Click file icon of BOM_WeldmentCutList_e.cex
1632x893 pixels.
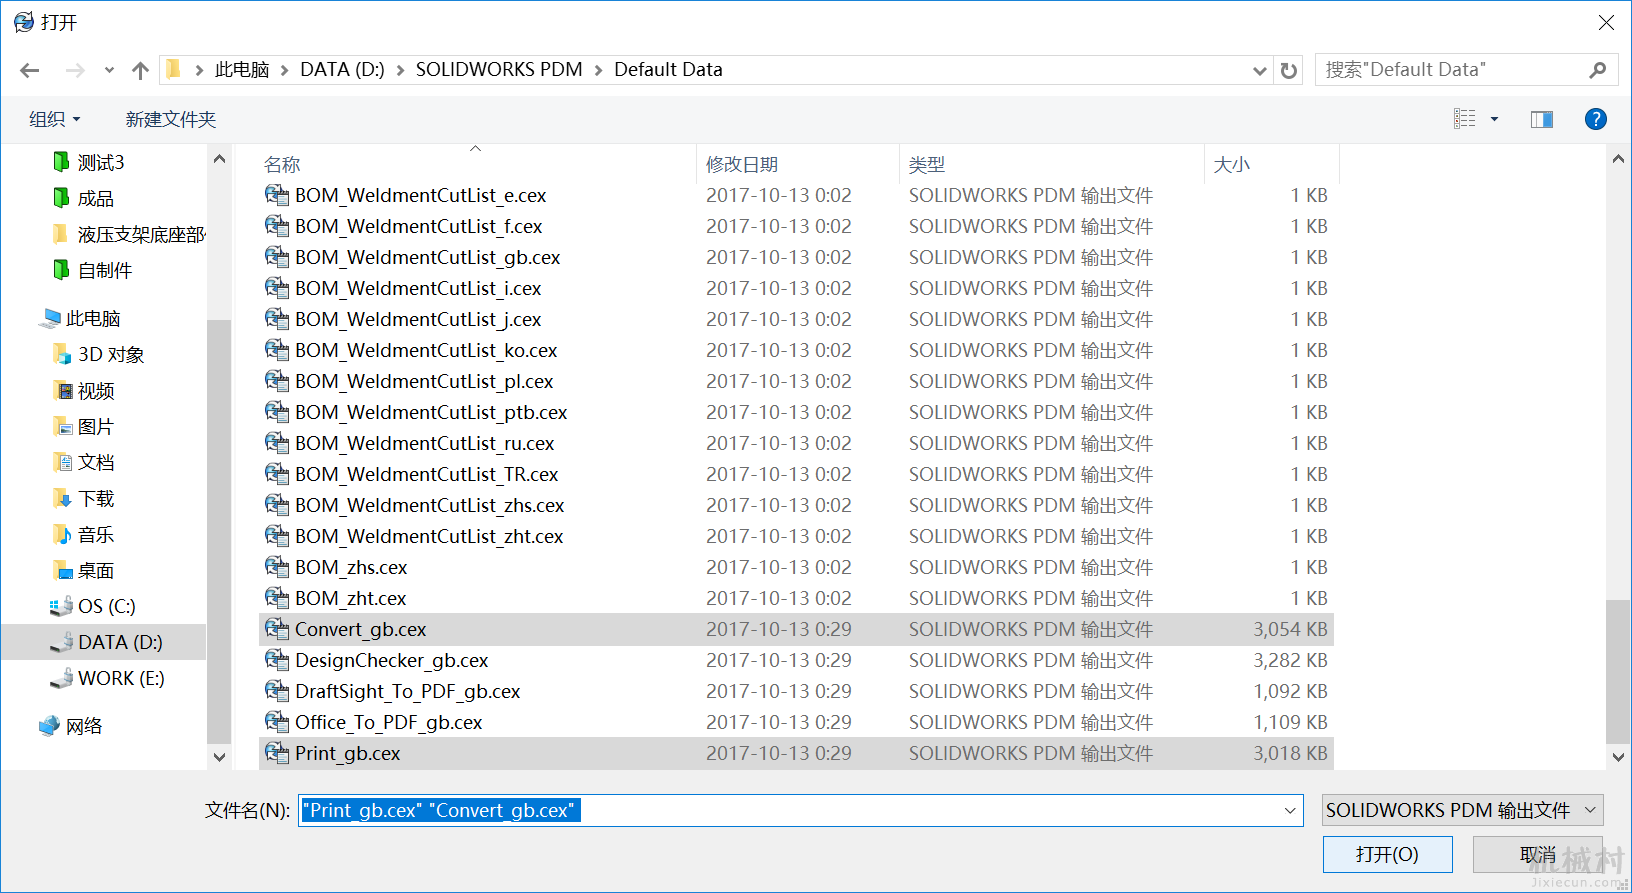[277, 195]
